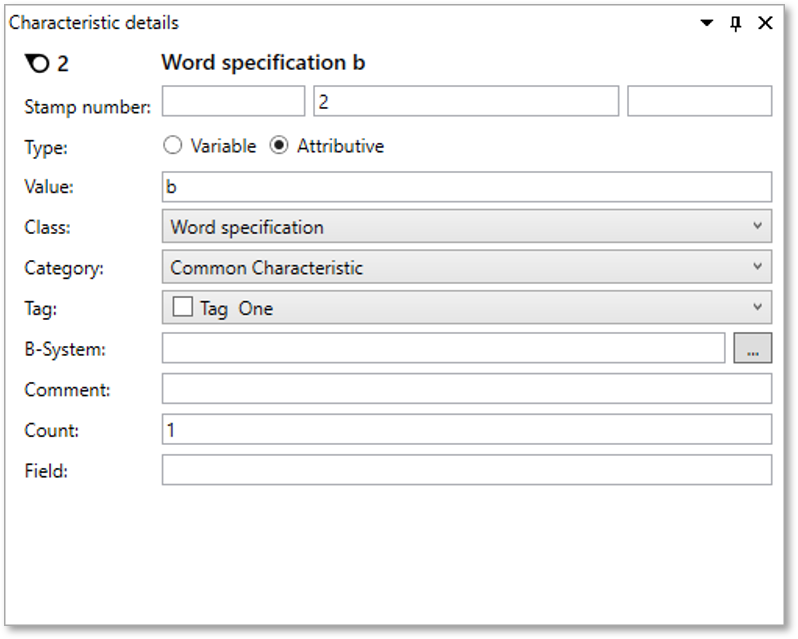The width and height of the screenshot is (798, 639).
Task: Click the stamp icon next to number 2
Action: coord(36,64)
